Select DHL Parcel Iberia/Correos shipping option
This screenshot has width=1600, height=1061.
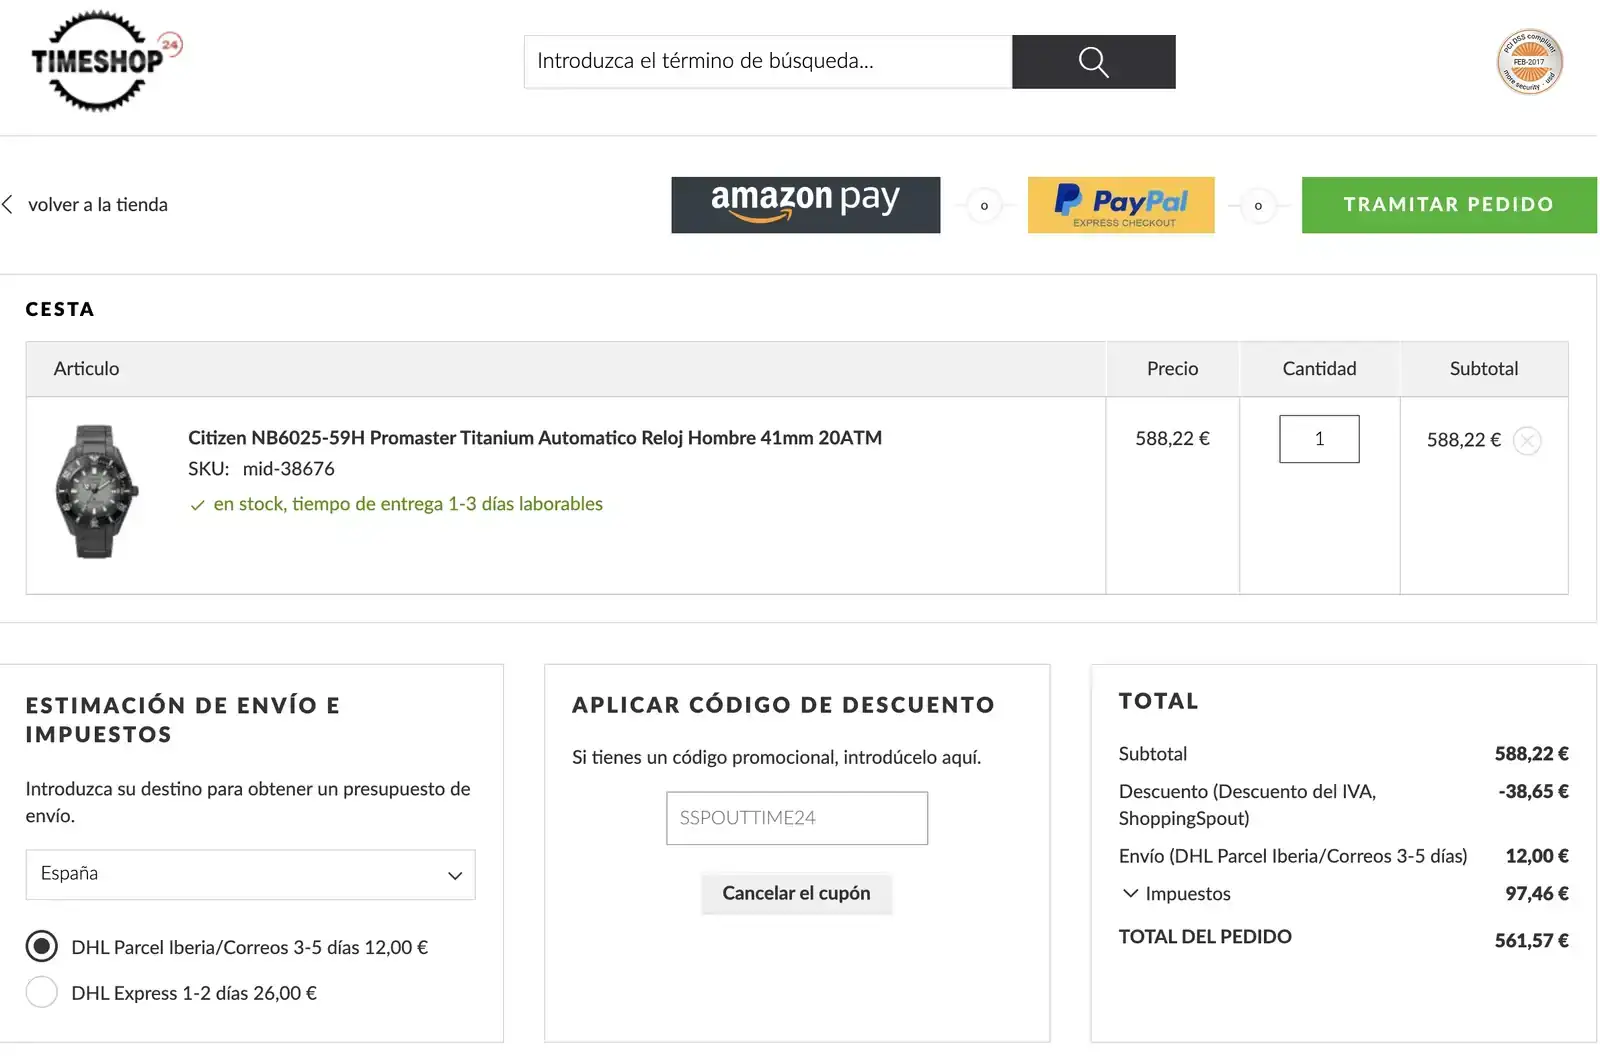tap(41, 946)
